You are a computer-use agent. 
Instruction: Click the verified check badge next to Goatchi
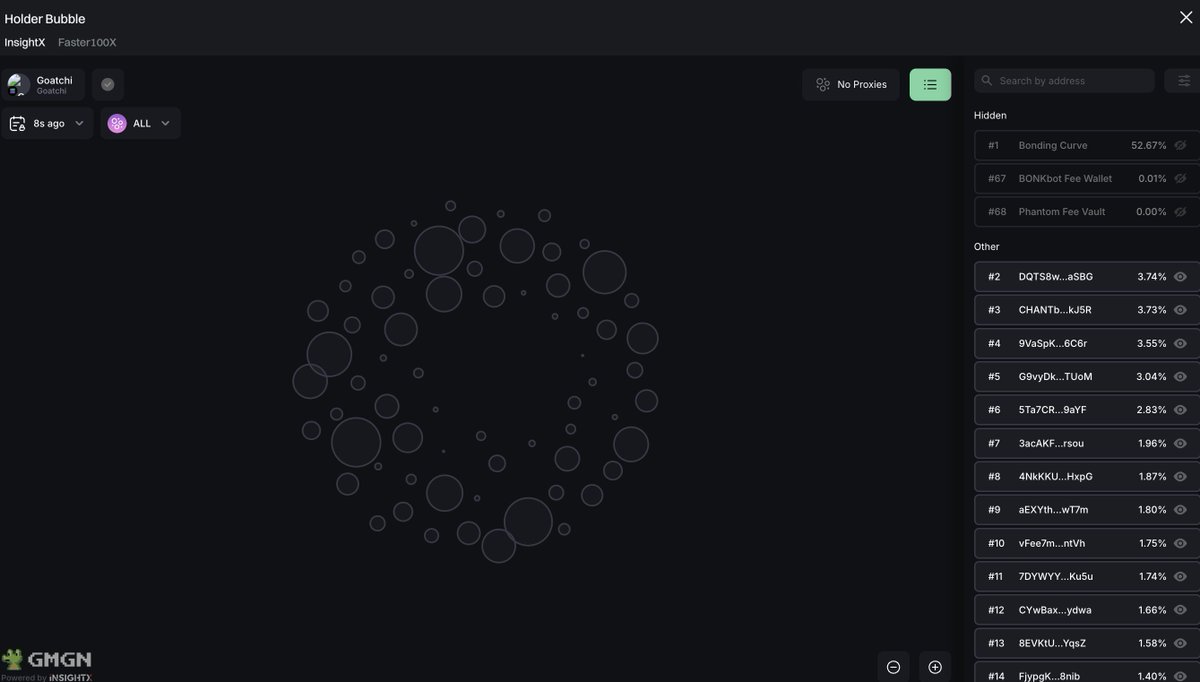click(x=108, y=84)
